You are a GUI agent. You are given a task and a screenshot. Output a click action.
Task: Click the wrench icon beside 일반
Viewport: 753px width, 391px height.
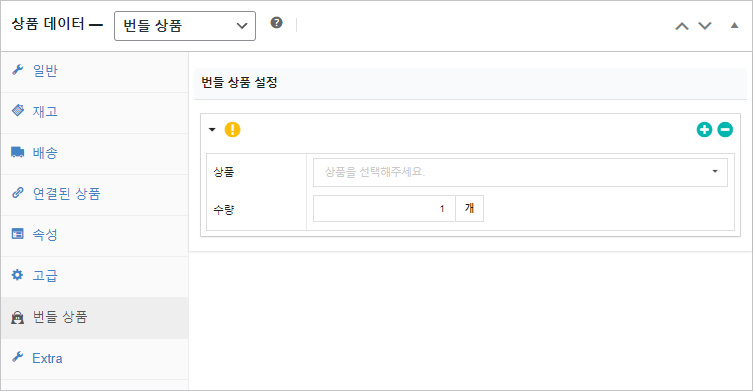(x=18, y=70)
